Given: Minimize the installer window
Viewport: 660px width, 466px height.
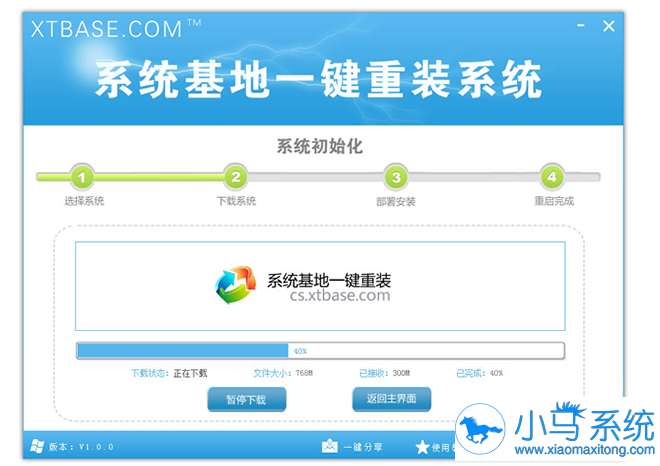Looking at the screenshot, I should pyautogui.click(x=581, y=26).
